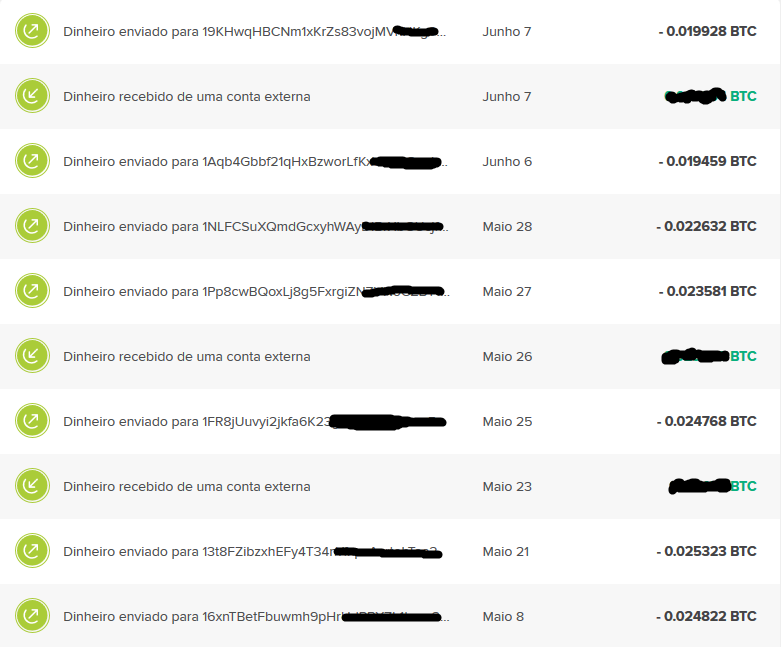Click the sent arrow icon dated Junho 6
The image size is (781, 647).
coord(32,162)
